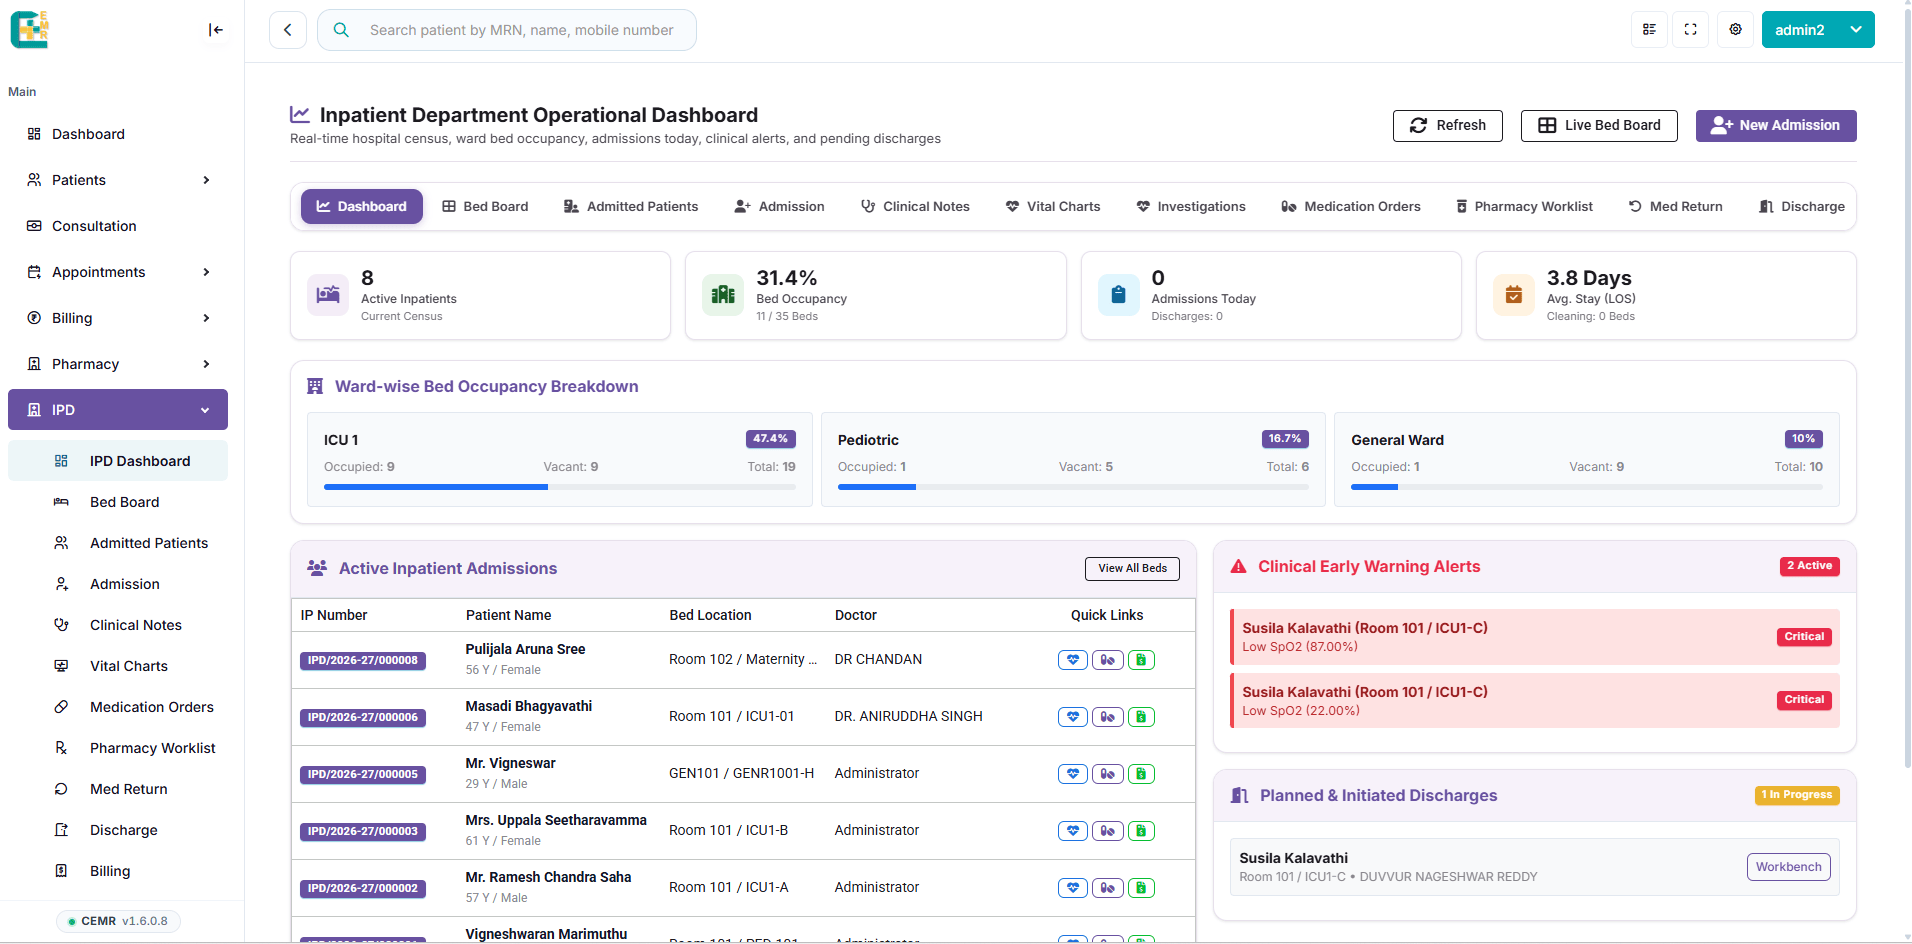
Task: Select the Low SpO2 (87.00%) critical alert
Action: (x=1534, y=637)
